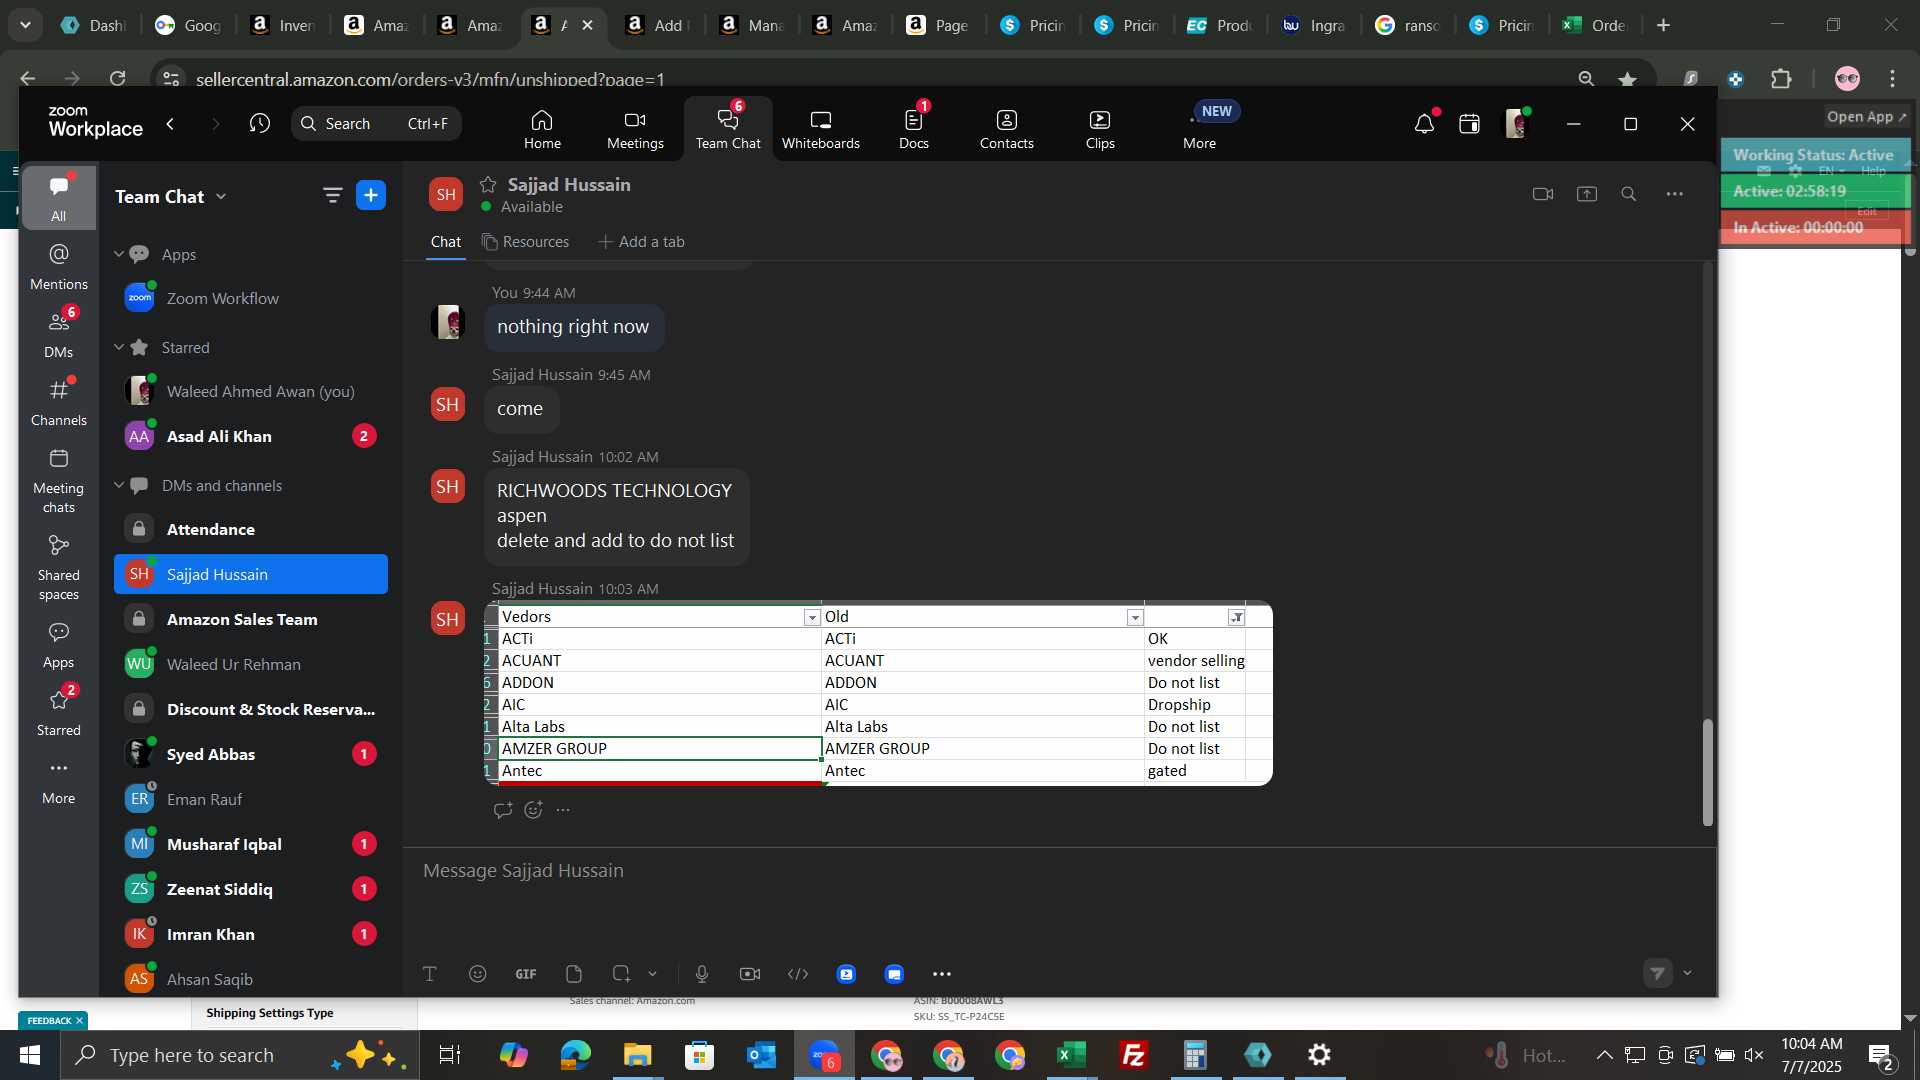Open Meeting chats in sidebar

(x=59, y=480)
